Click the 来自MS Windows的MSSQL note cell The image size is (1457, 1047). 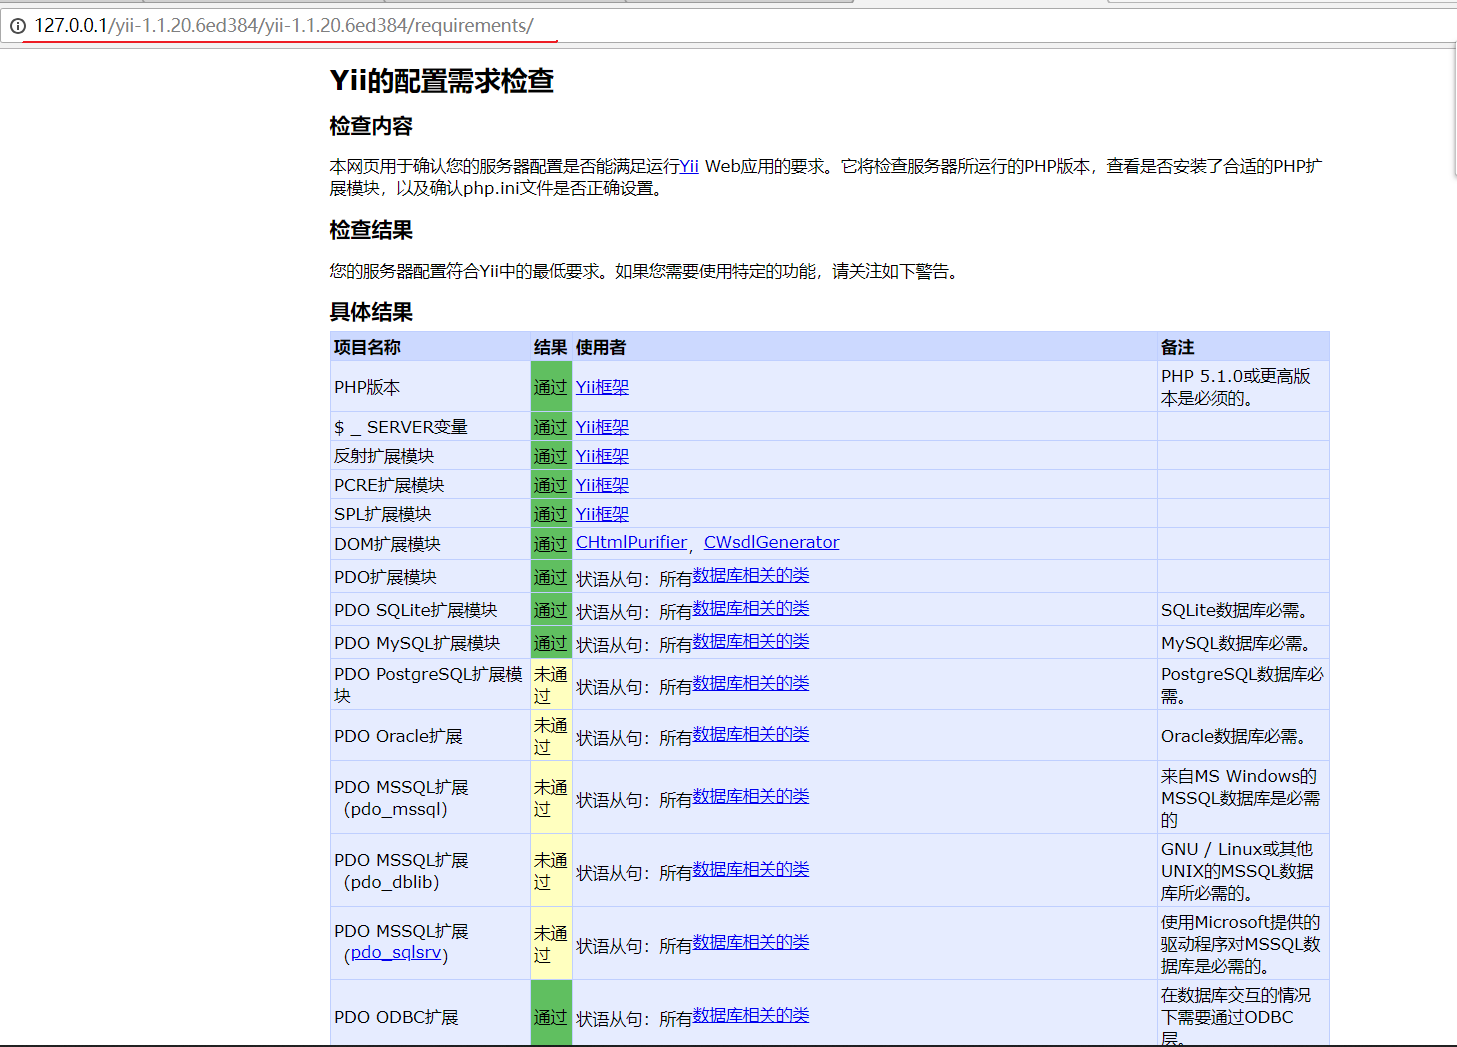pyautogui.click(x=1243, y=798)
